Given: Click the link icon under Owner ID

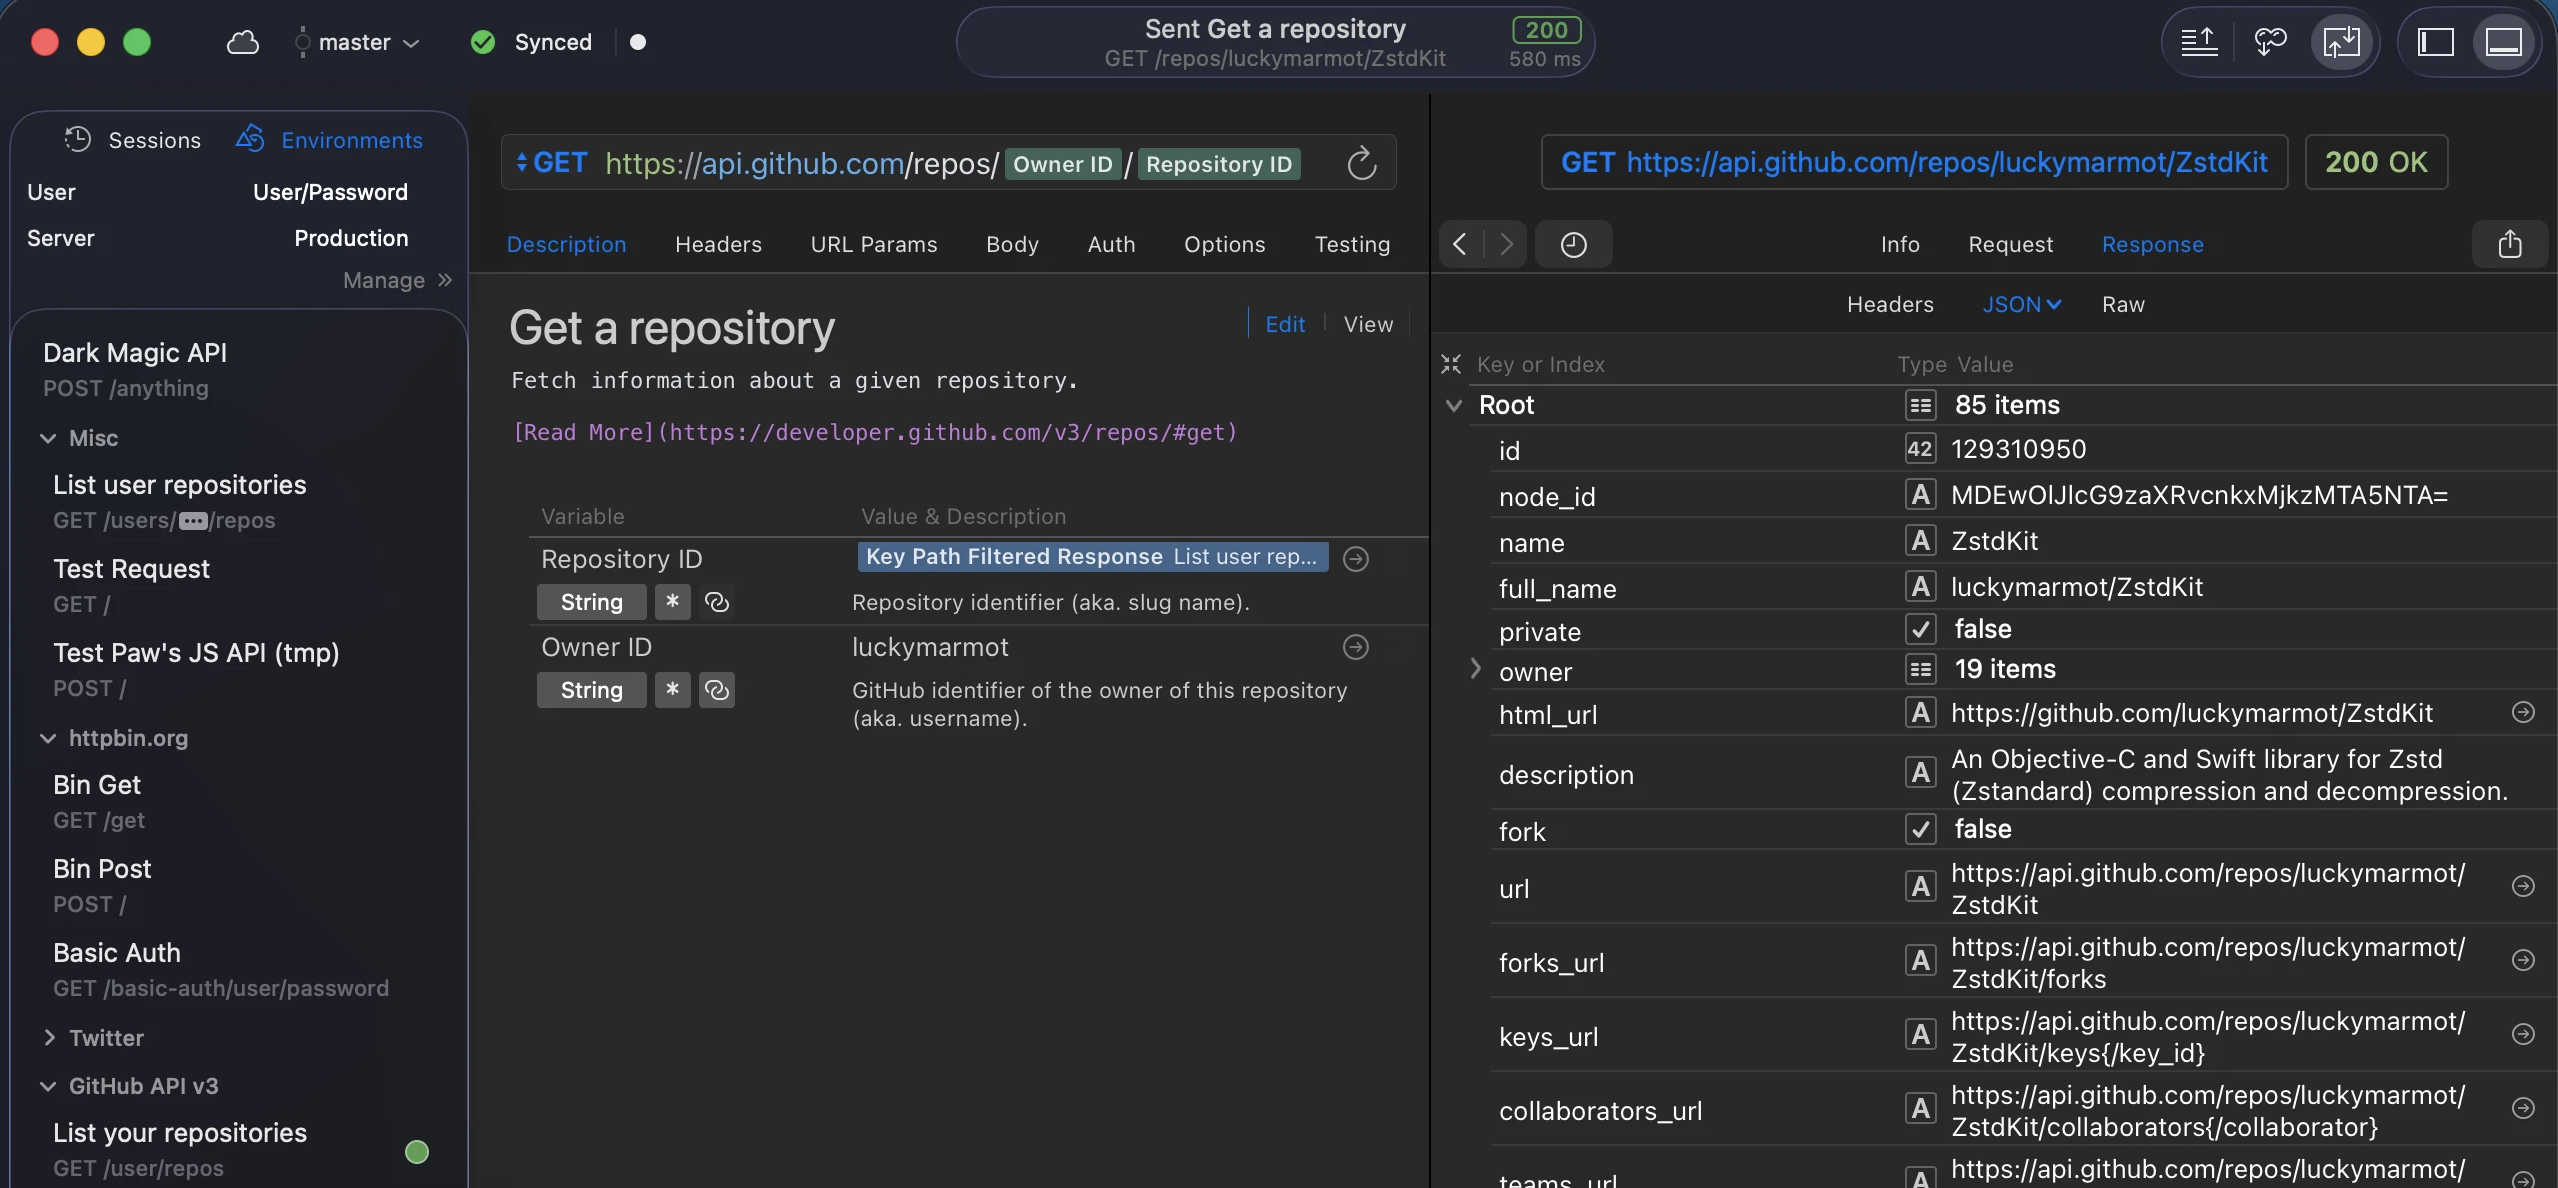Looking at the screenshot, I should (716, 690).
